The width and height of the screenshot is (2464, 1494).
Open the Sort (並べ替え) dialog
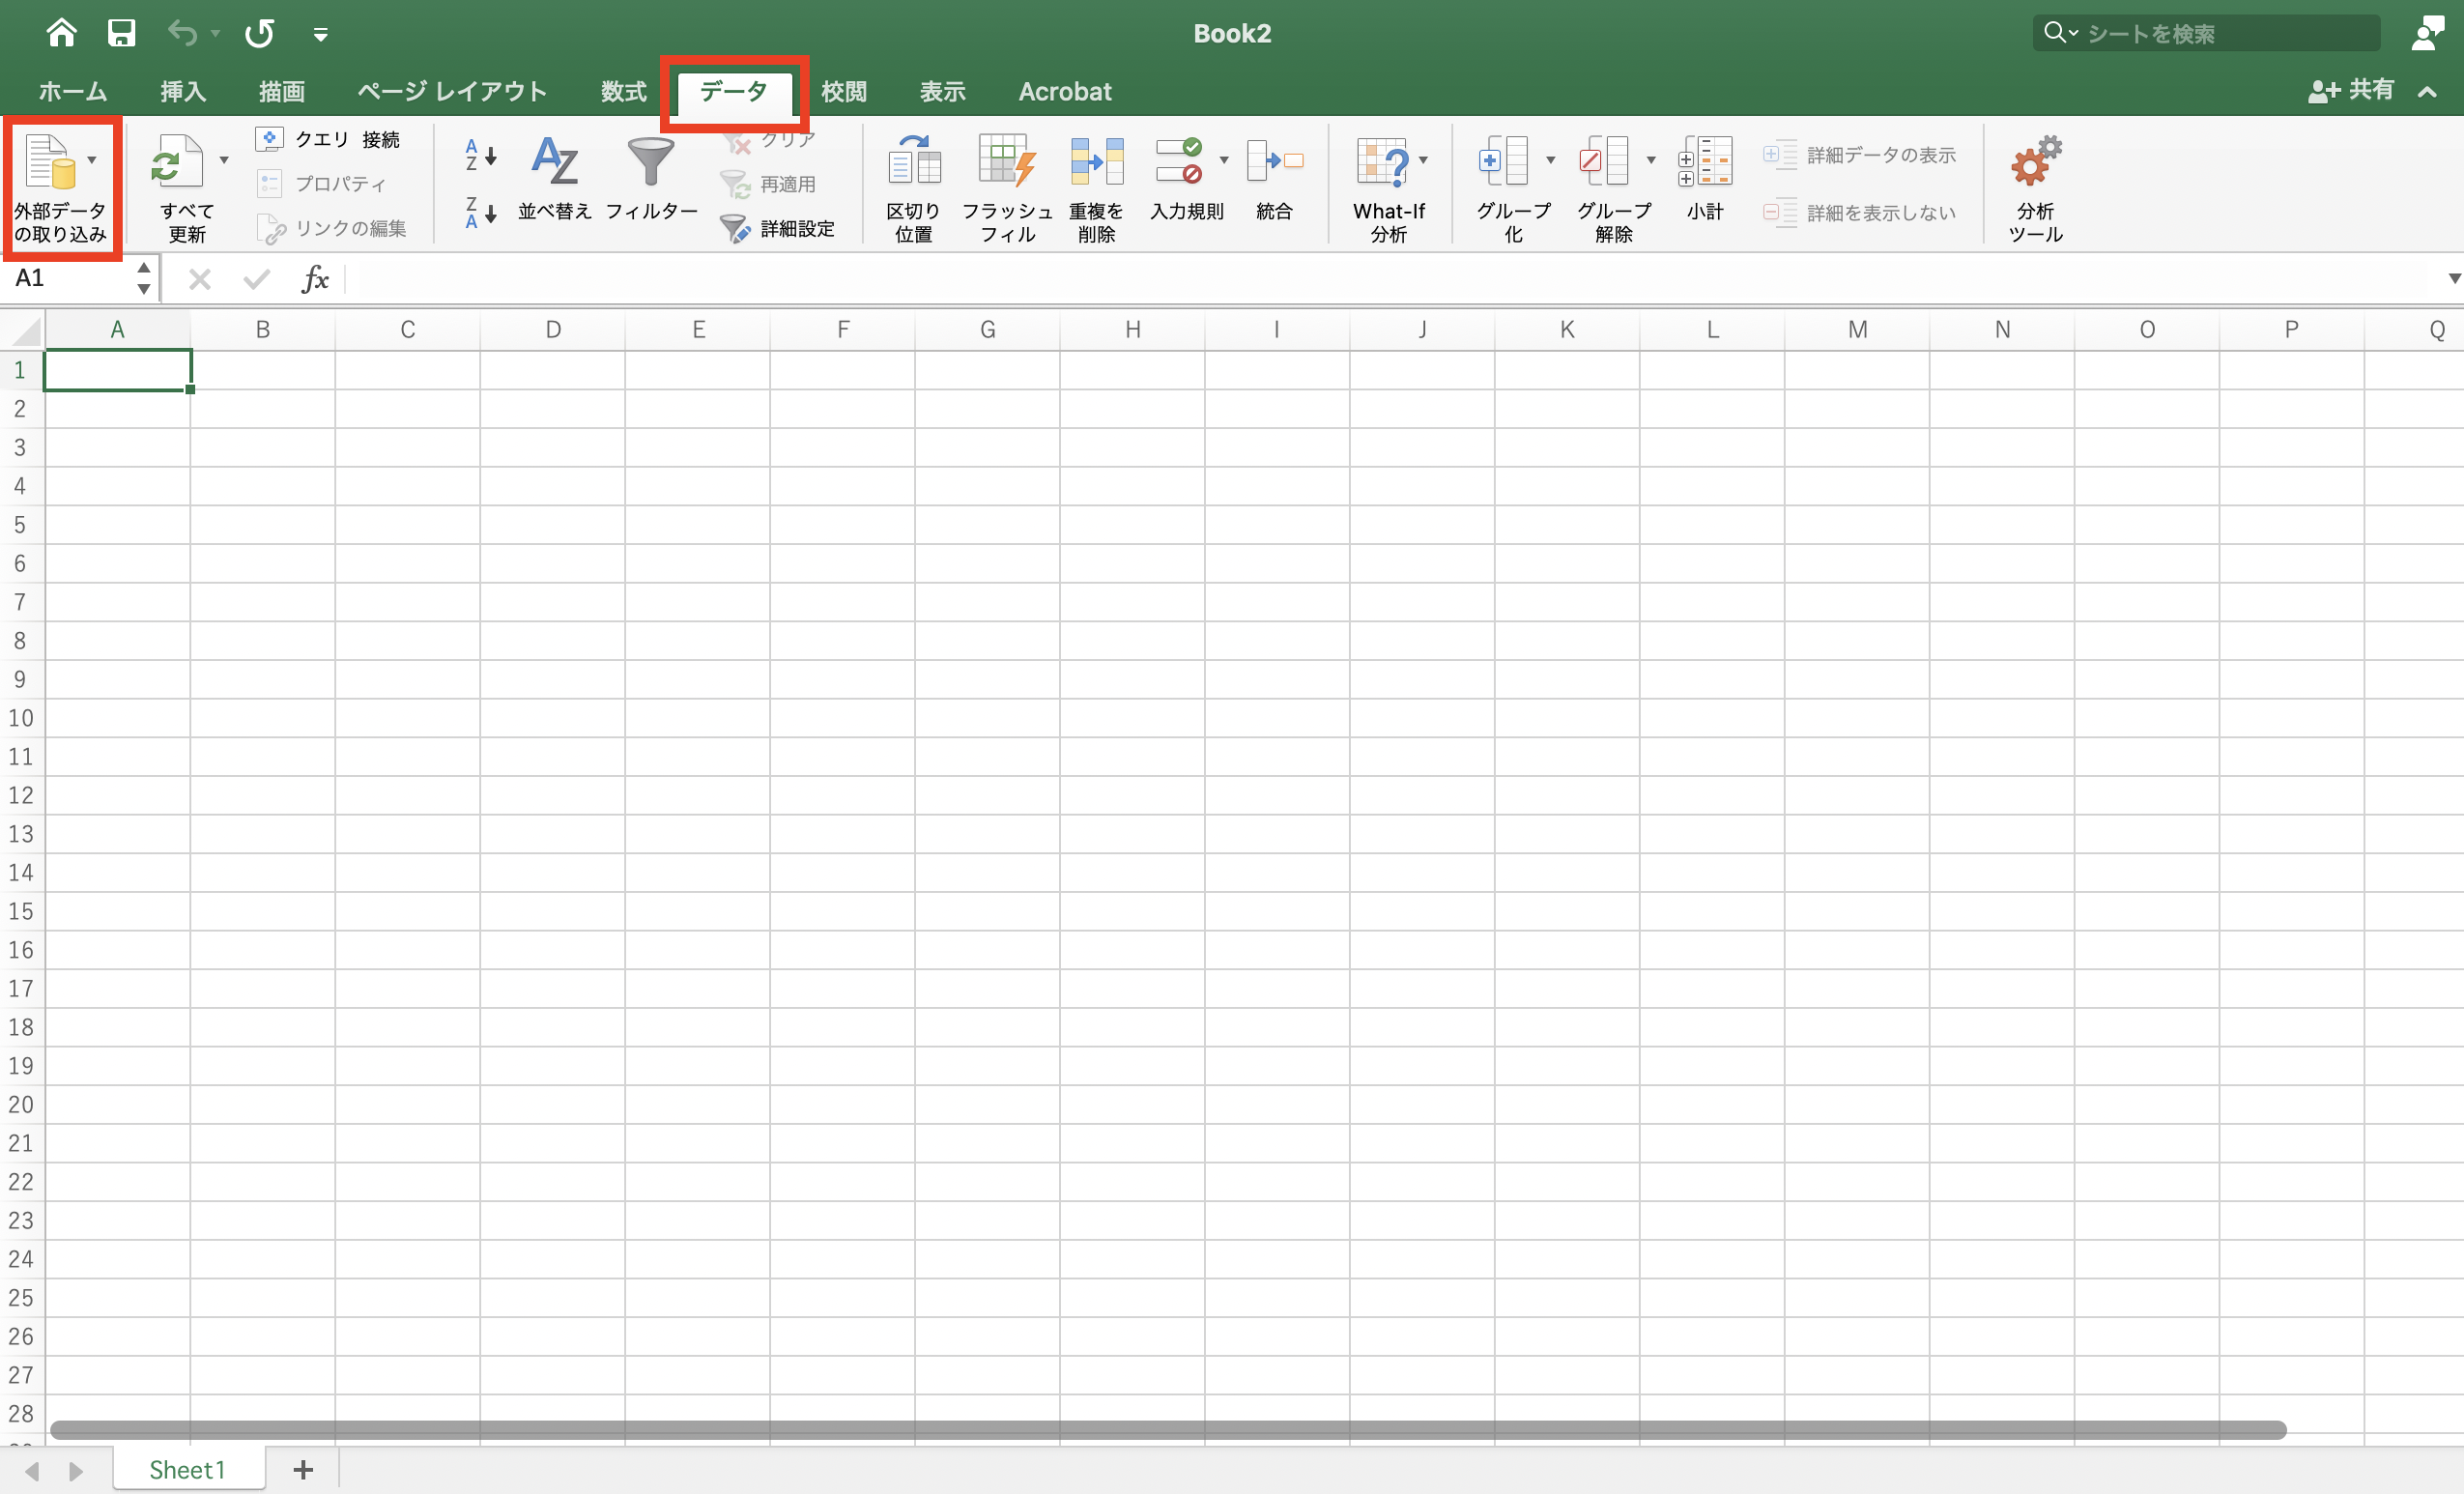click(555, 161)
